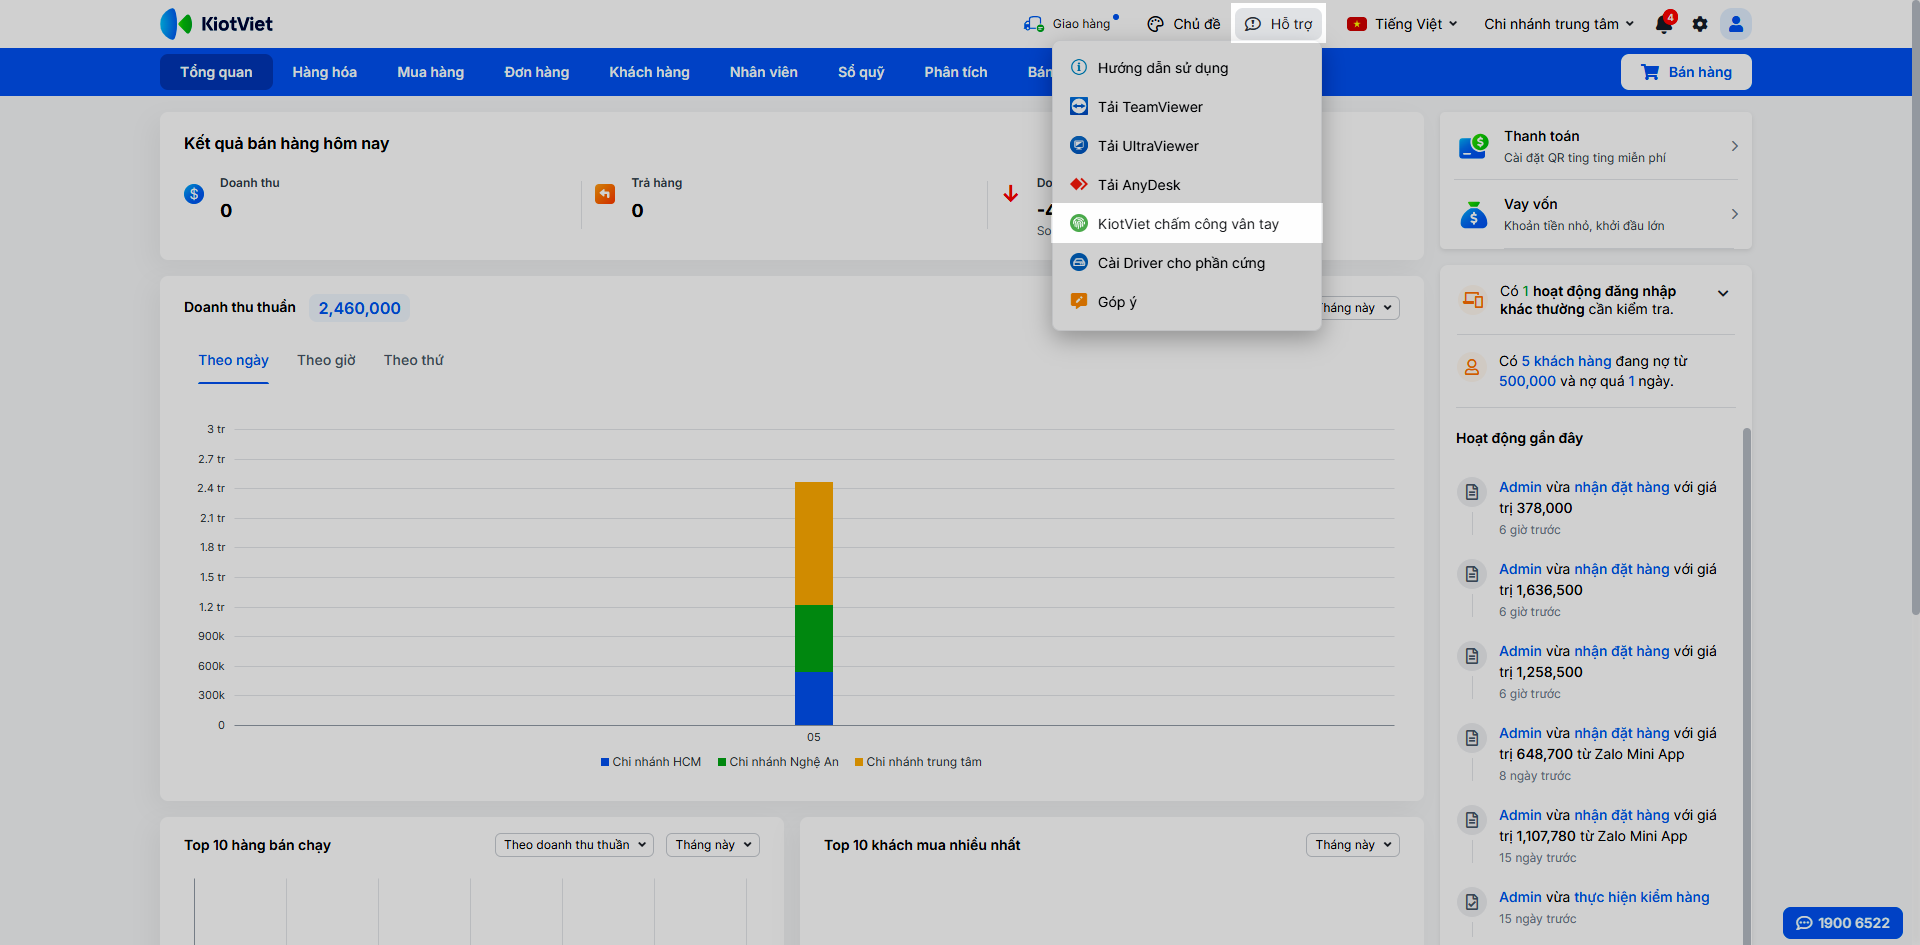Click the Thanh toán QR payment icon
The image size is (1920, 945).
(x=1474, y=147)
